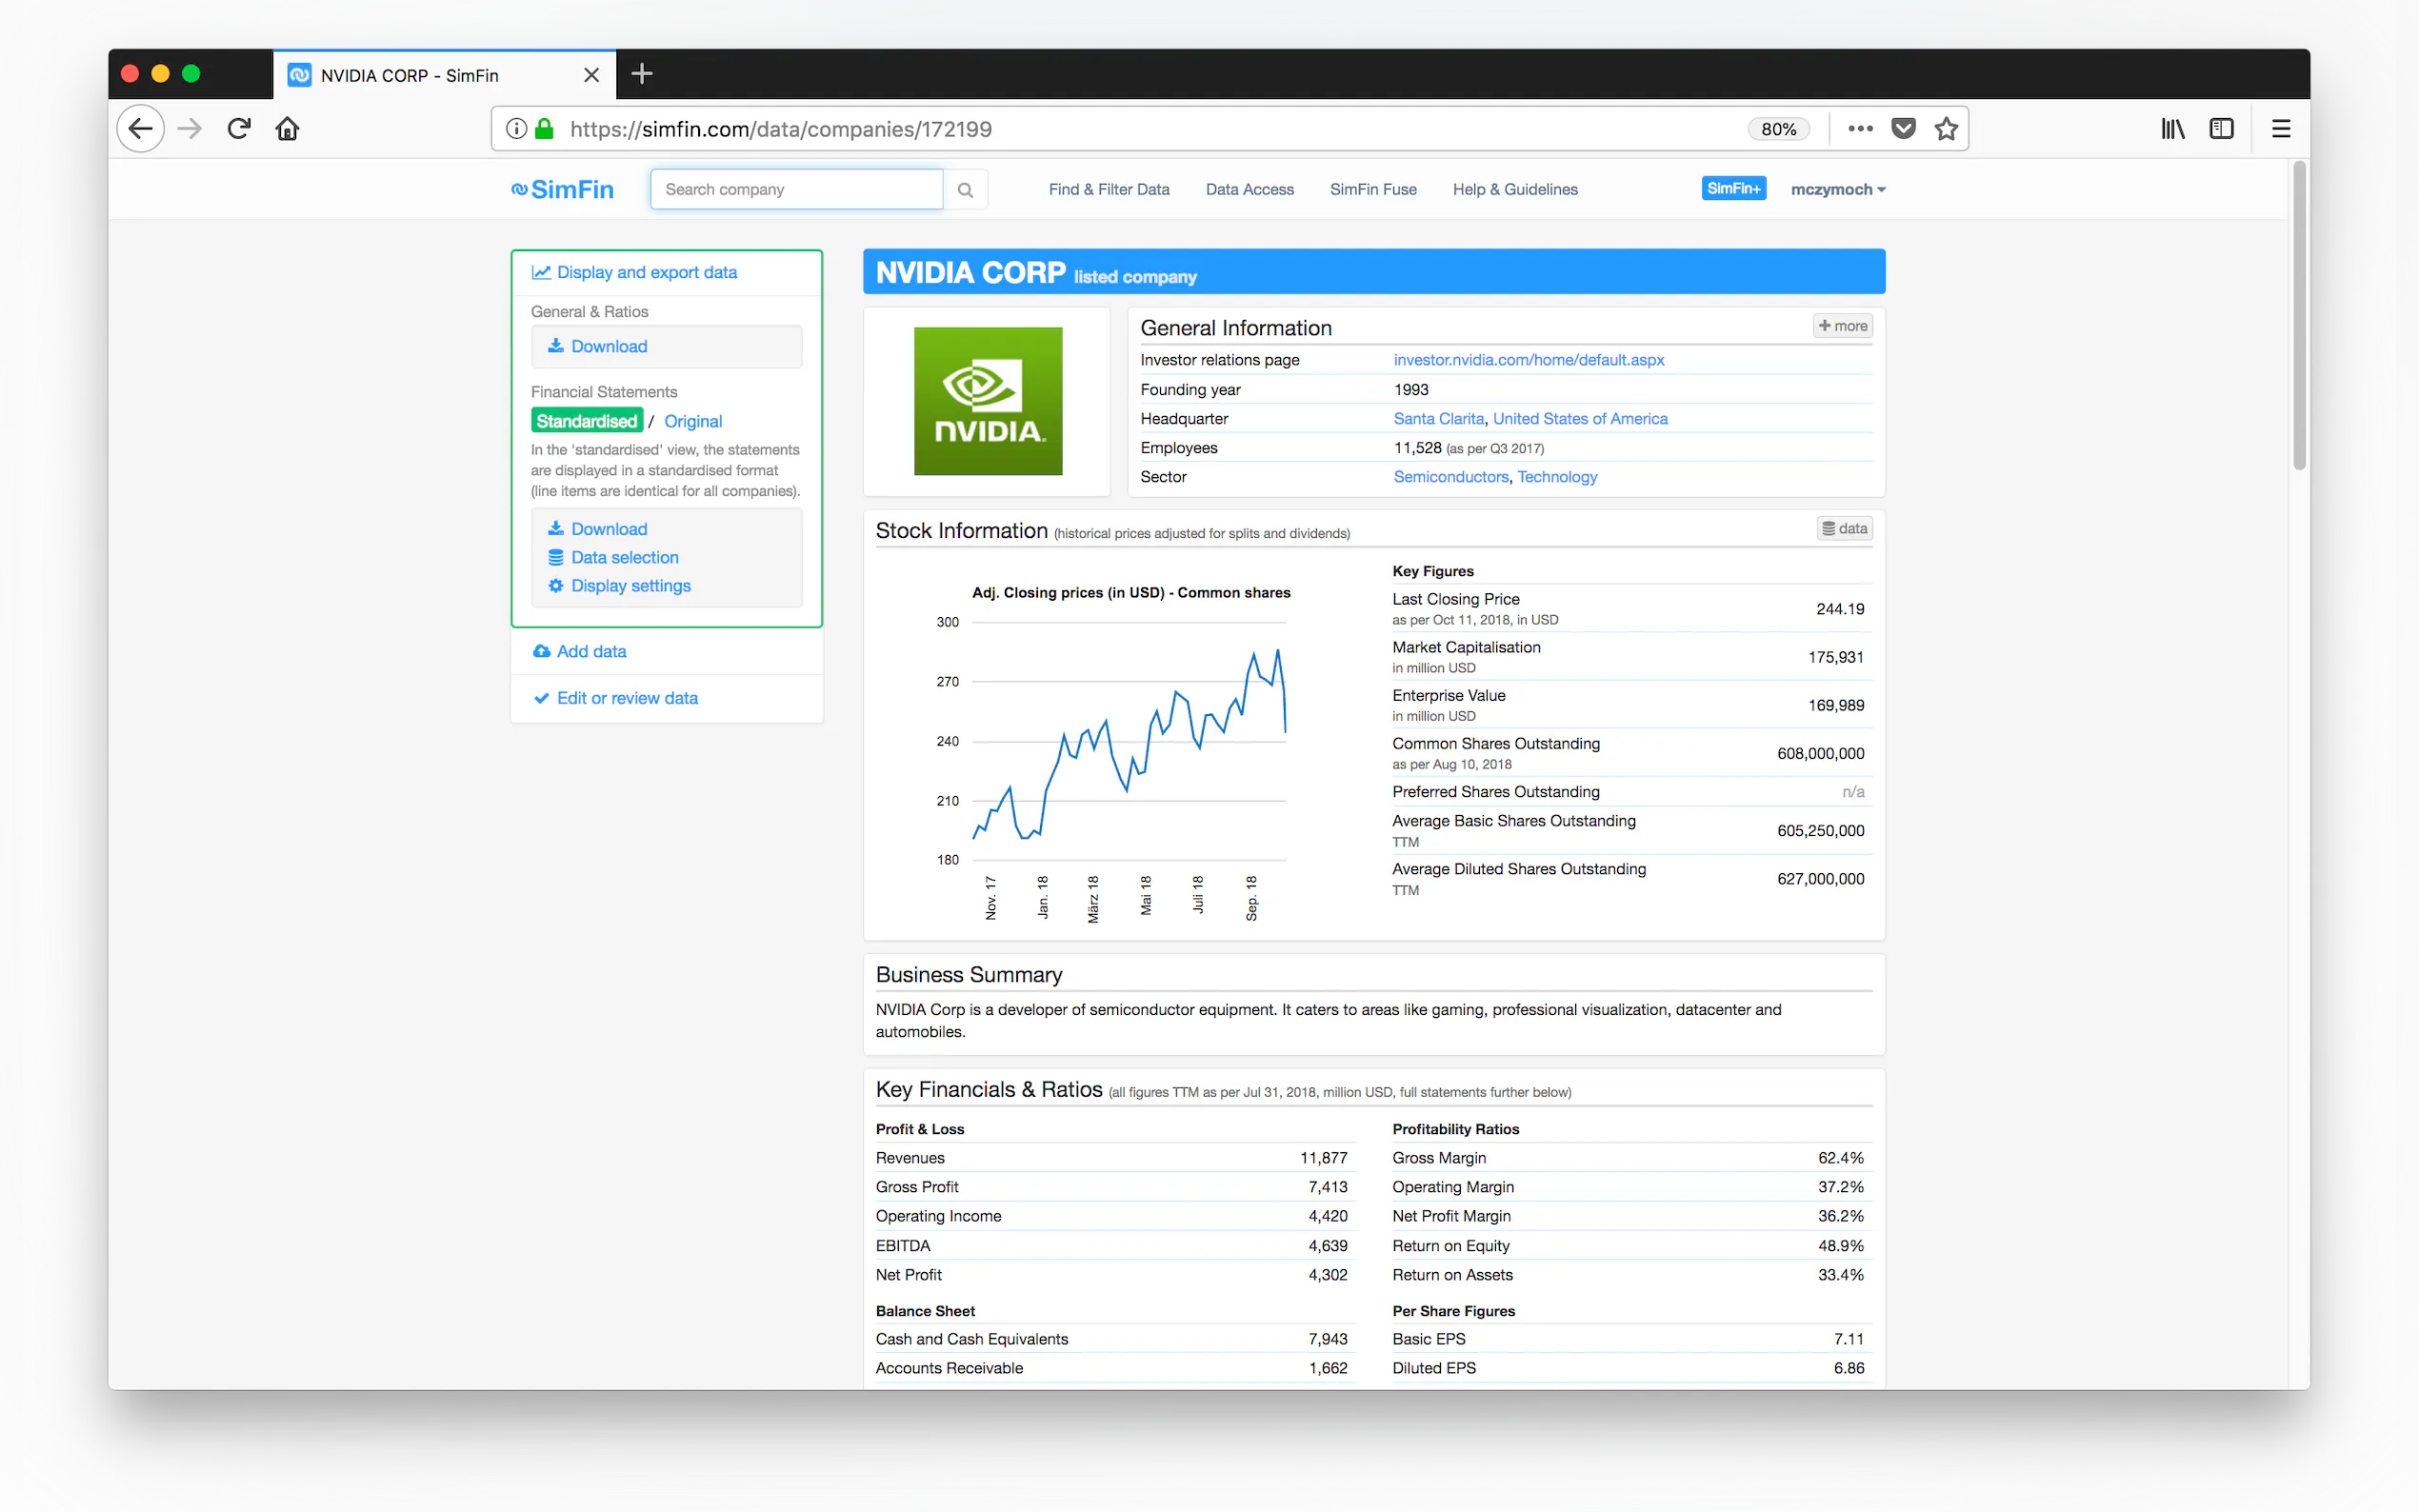Open the Firefox hamburger menu
The width and height of the screenshot is (2419, 1512).
coord(2281,129)
